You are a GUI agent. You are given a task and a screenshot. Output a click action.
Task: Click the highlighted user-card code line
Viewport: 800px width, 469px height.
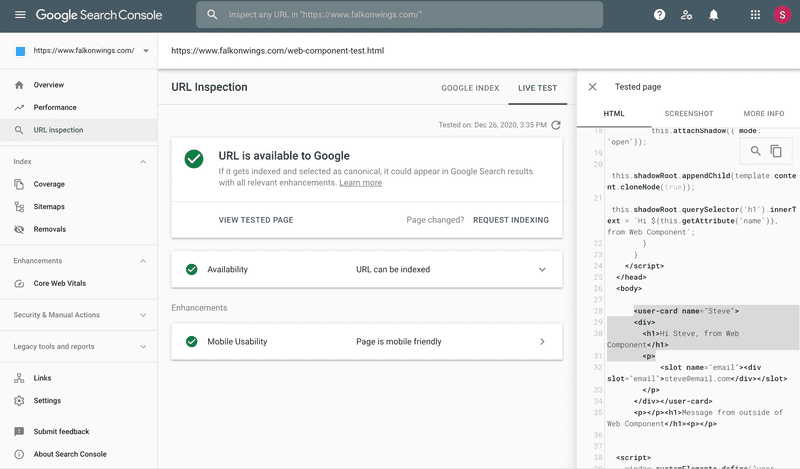point(686,311)
